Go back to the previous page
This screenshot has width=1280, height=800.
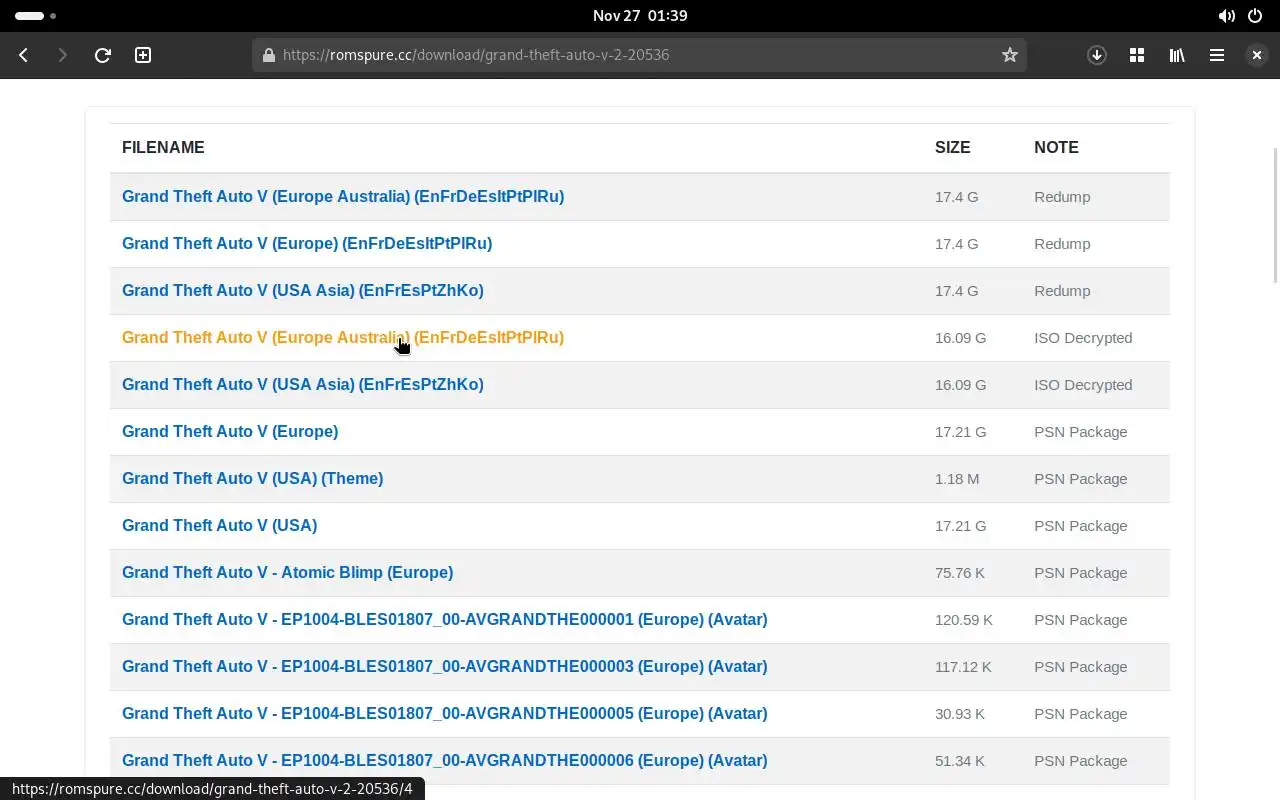tap(23, 55)
